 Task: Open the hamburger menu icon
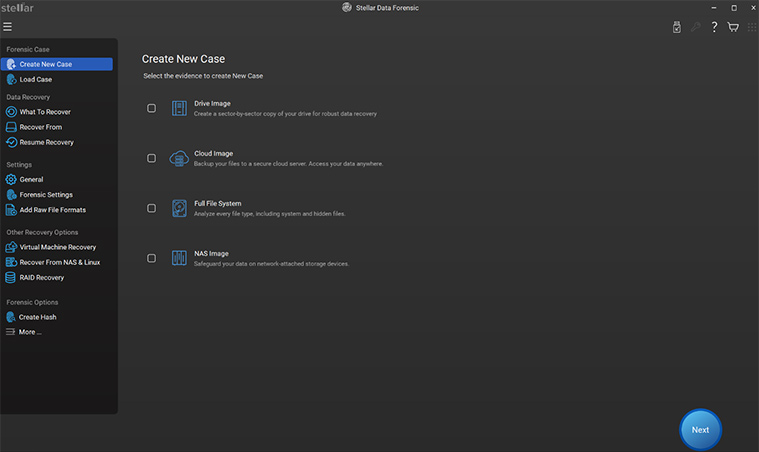coord(7,27)
